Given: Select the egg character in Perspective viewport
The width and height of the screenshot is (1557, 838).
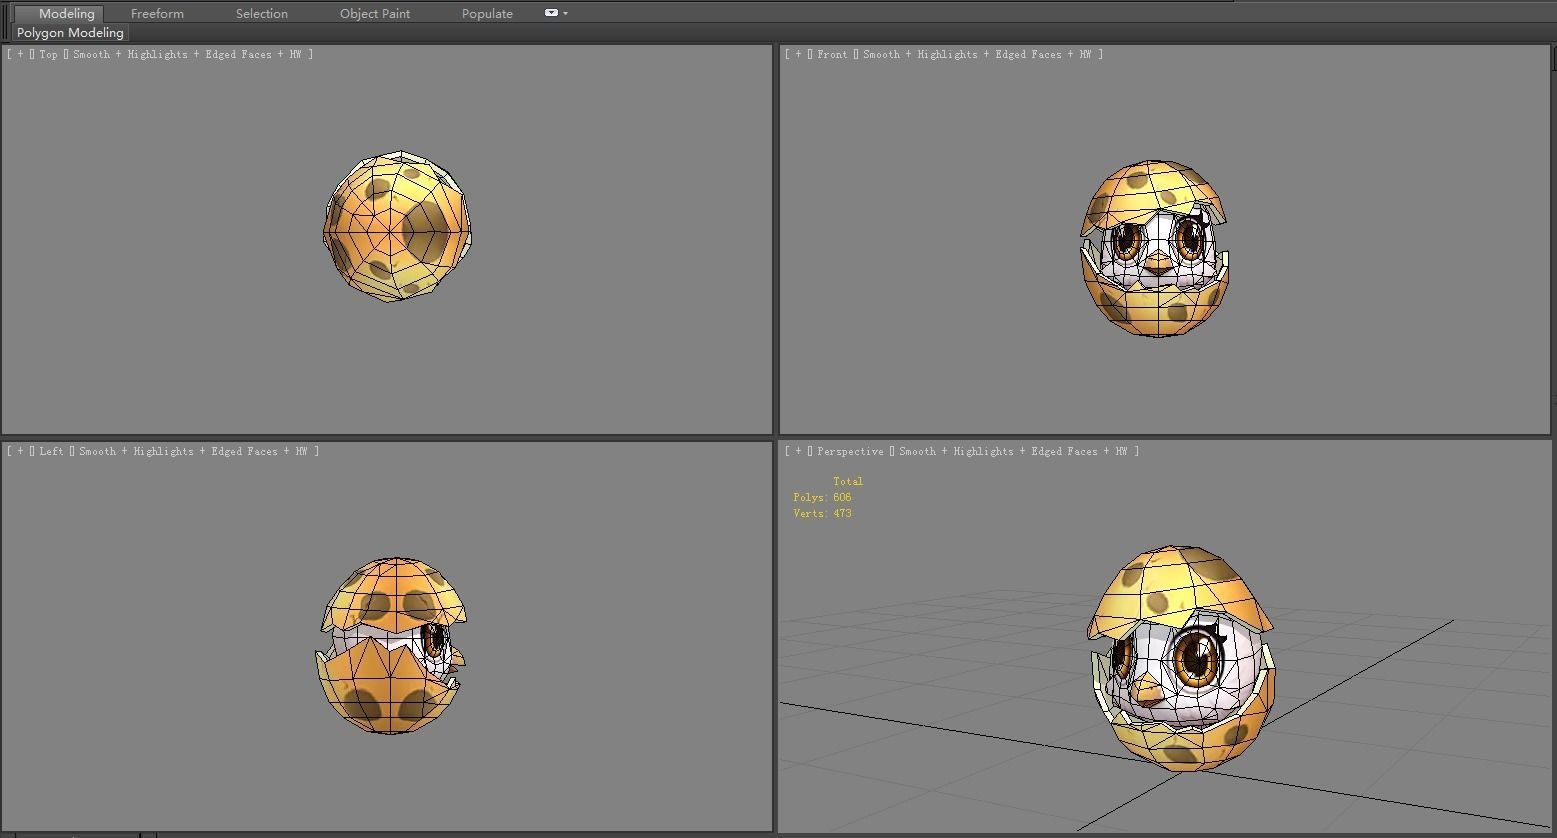Looking at the screenshot, I should [x=1182, y=658].
